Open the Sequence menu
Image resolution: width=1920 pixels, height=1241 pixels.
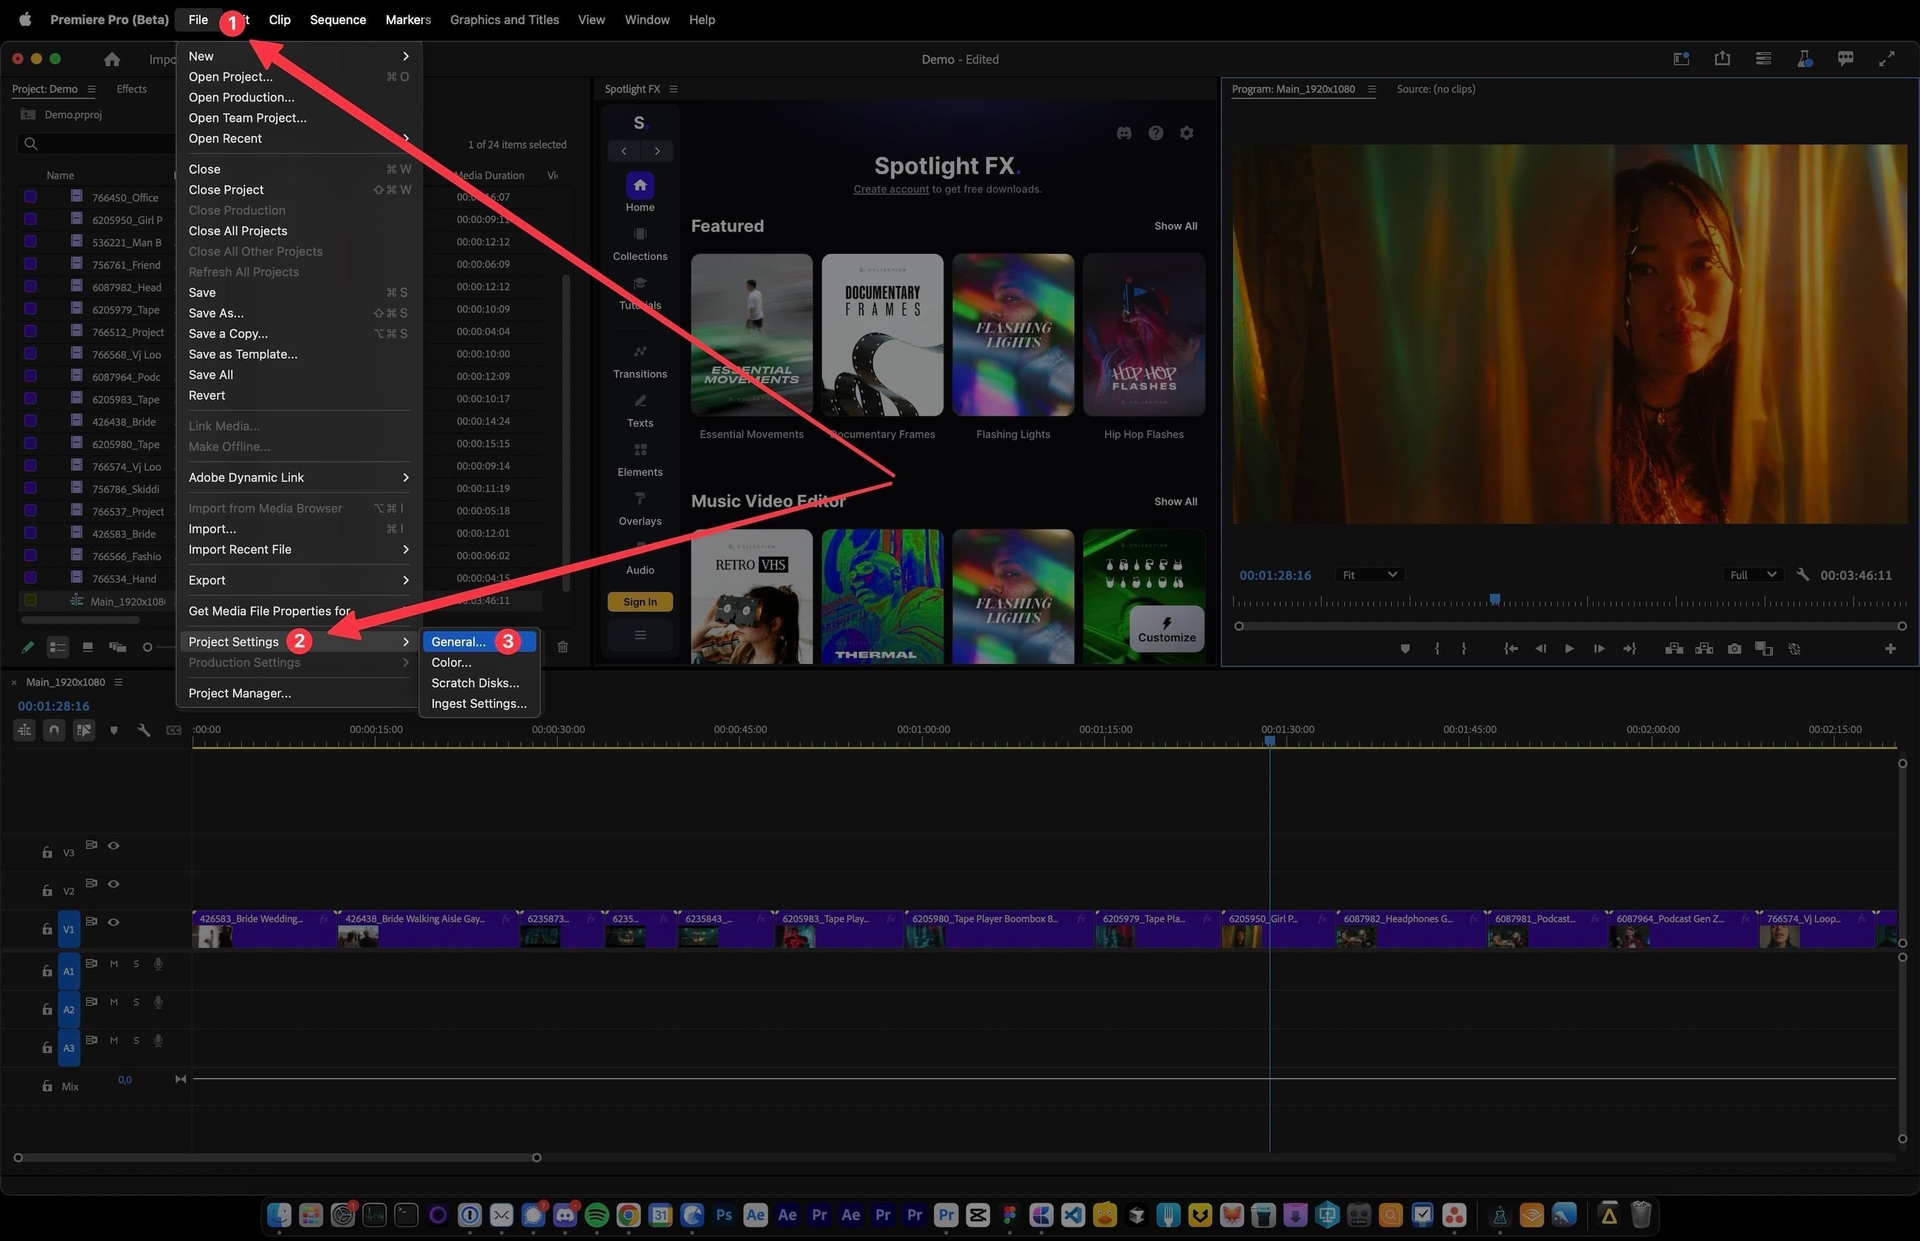pos(337,19)
